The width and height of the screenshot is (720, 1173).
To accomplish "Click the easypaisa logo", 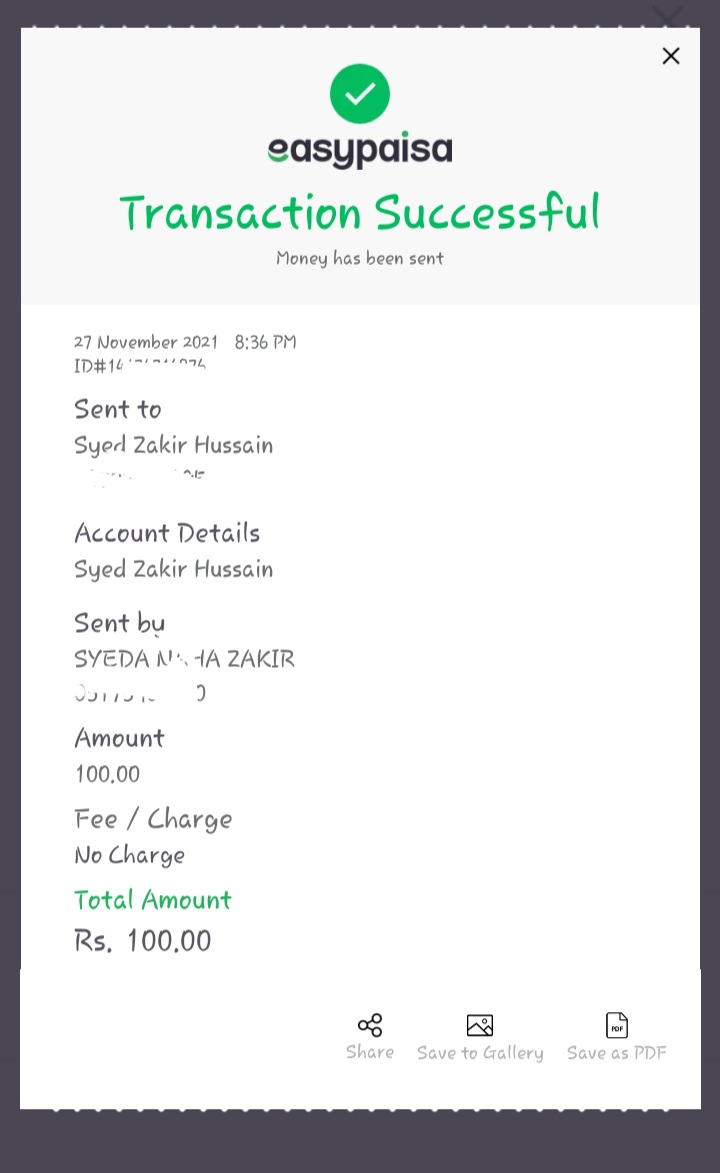I will pos(360,149).
